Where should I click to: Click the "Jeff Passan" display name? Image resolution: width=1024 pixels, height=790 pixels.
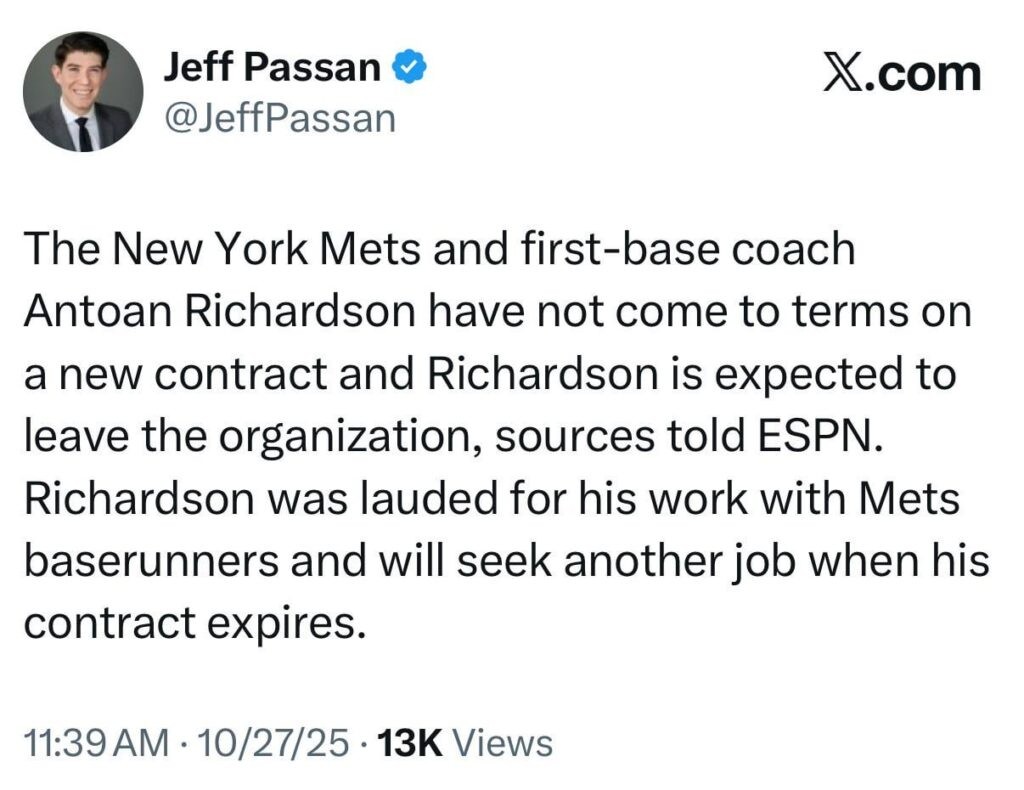[273, 69]
